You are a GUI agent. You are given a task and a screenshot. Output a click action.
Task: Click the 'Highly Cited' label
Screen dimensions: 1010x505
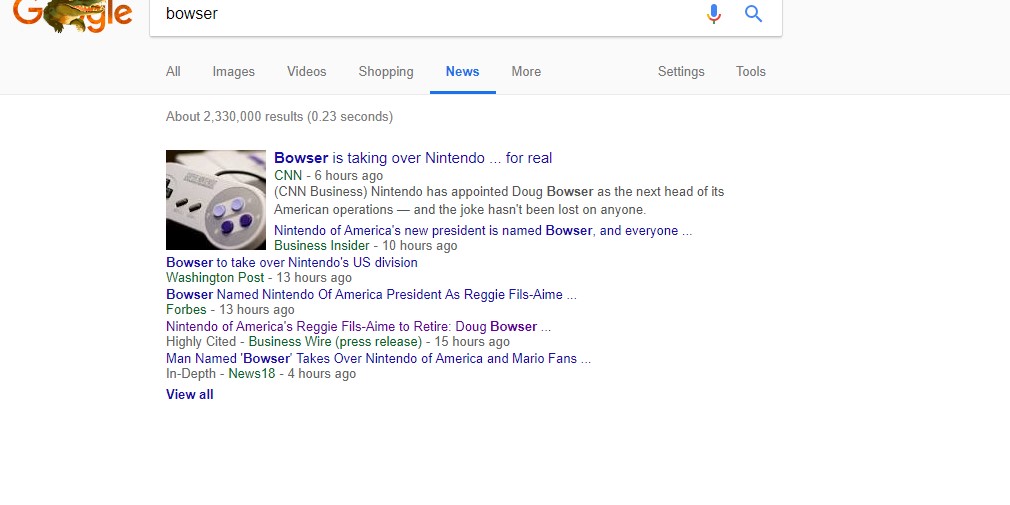[201, 341]
